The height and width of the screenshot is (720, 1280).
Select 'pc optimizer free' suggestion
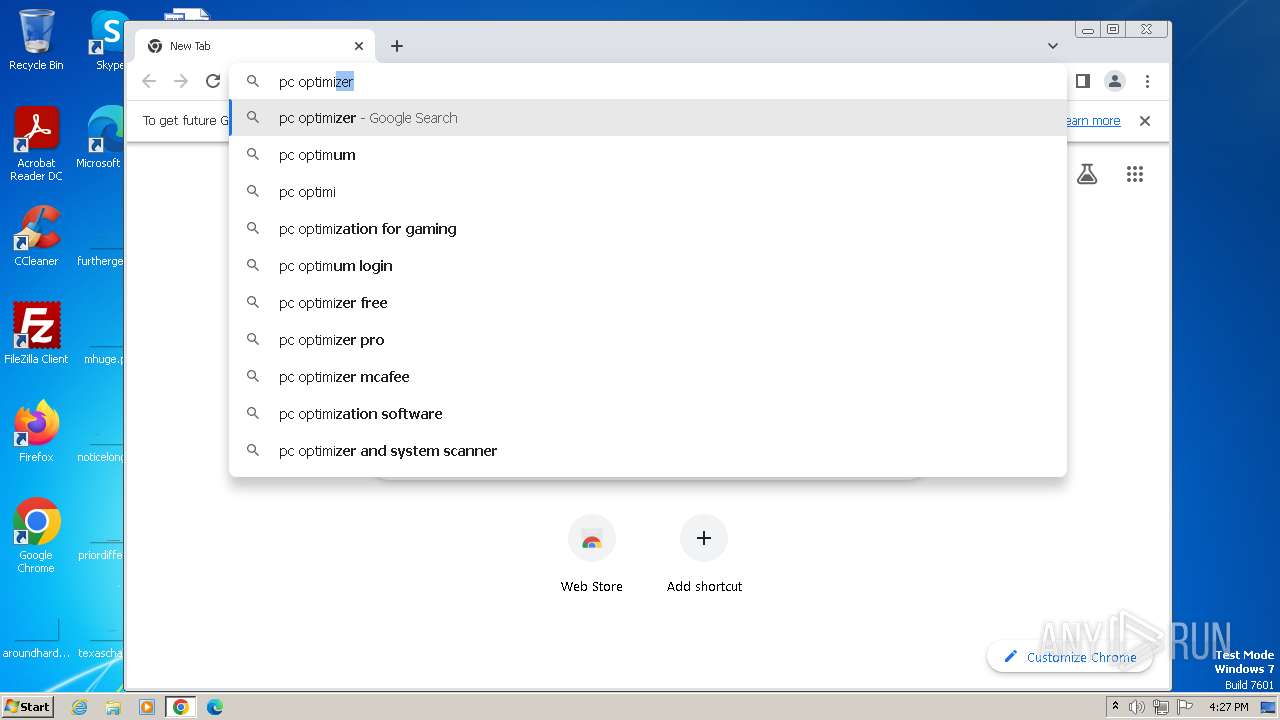[x=648, y=303]
